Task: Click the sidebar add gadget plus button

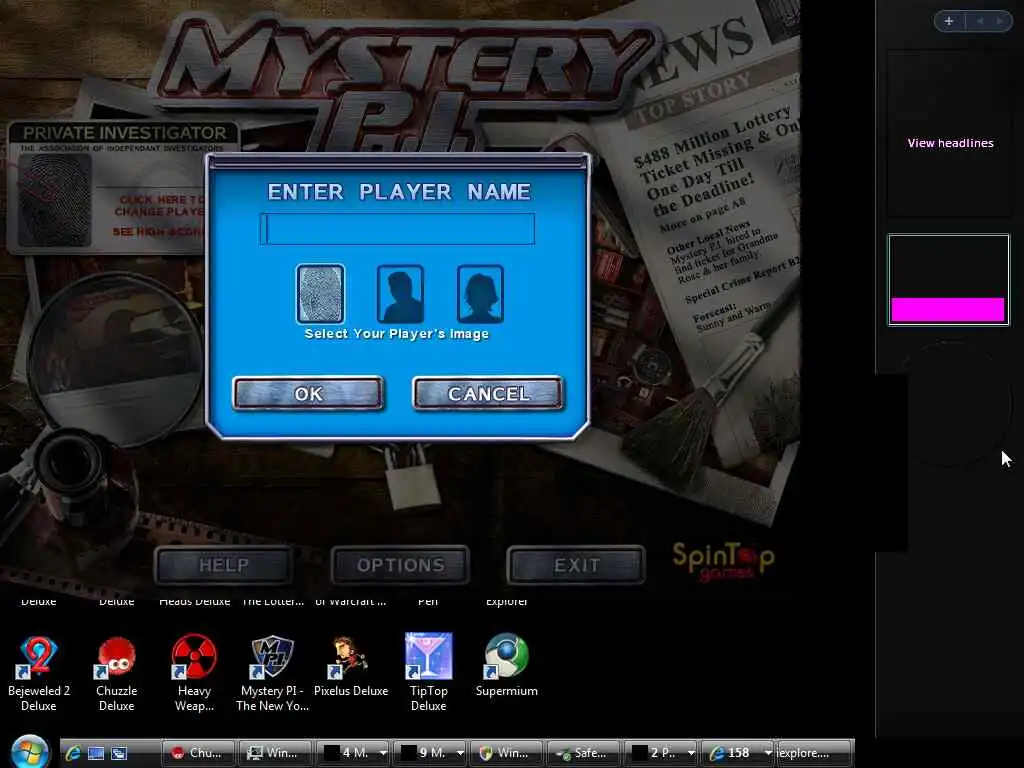Action: pyautogui.click(x=949, y=21)
